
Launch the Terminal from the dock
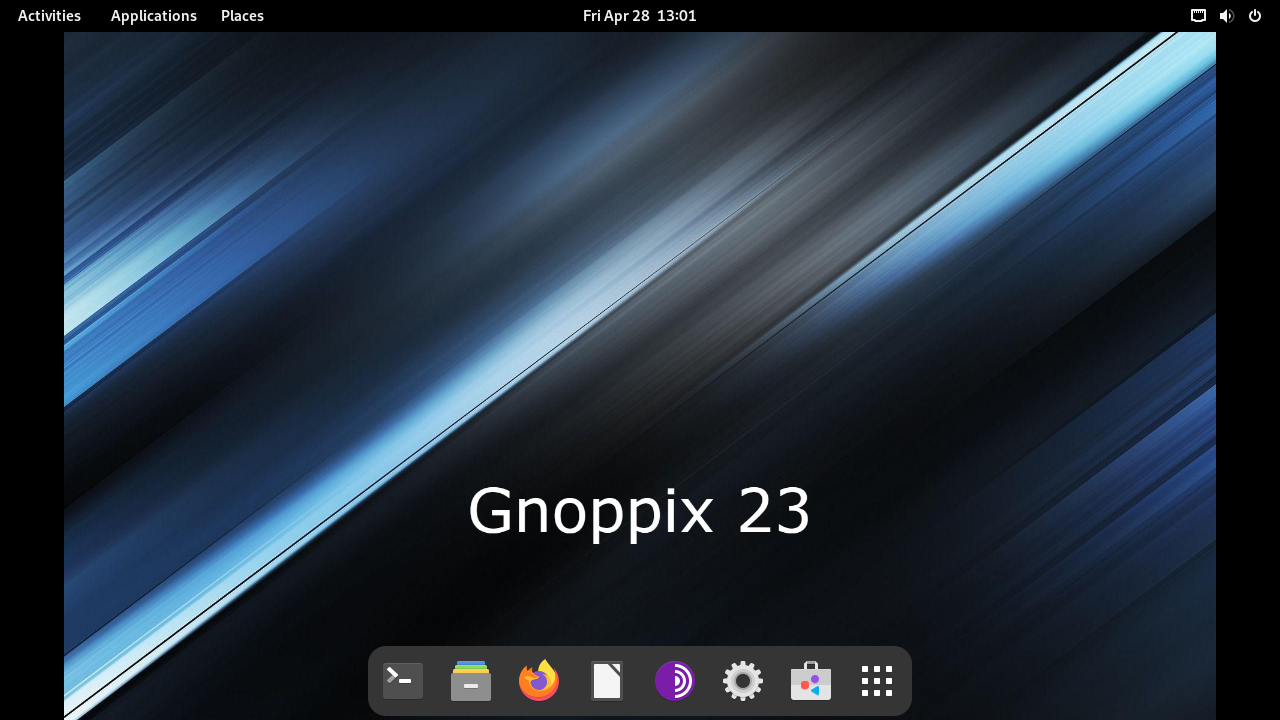[x=403, y=681]
